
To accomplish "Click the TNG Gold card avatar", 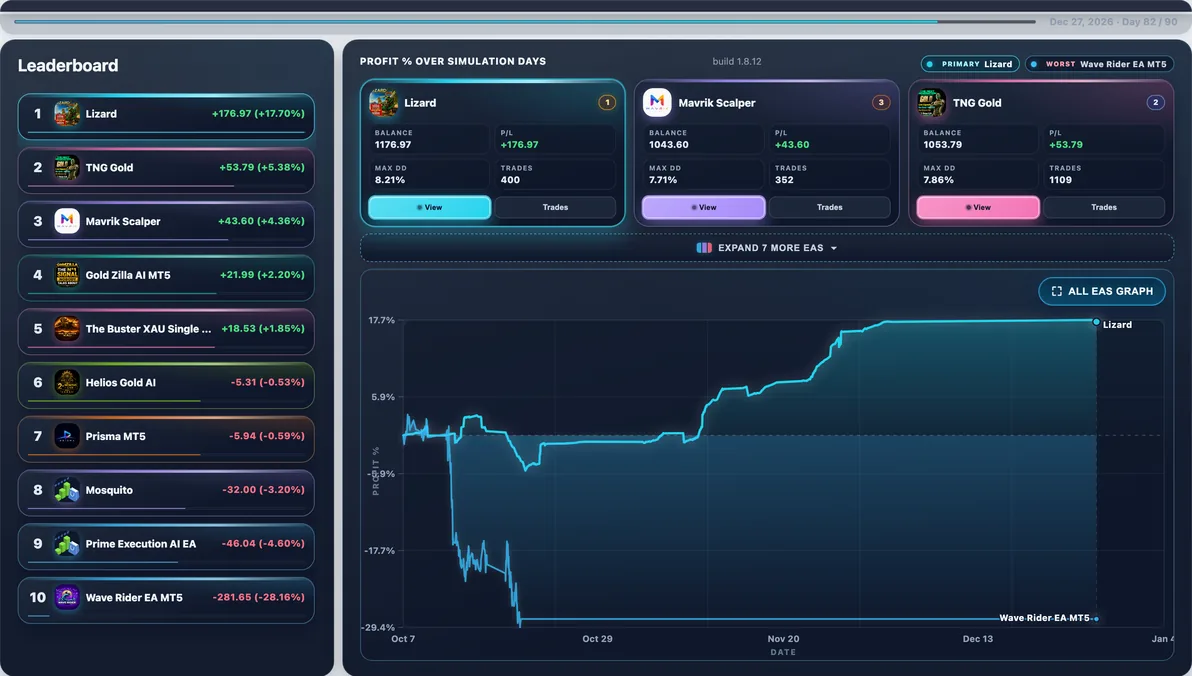I will pyautogui.click(x=932, y=103).
